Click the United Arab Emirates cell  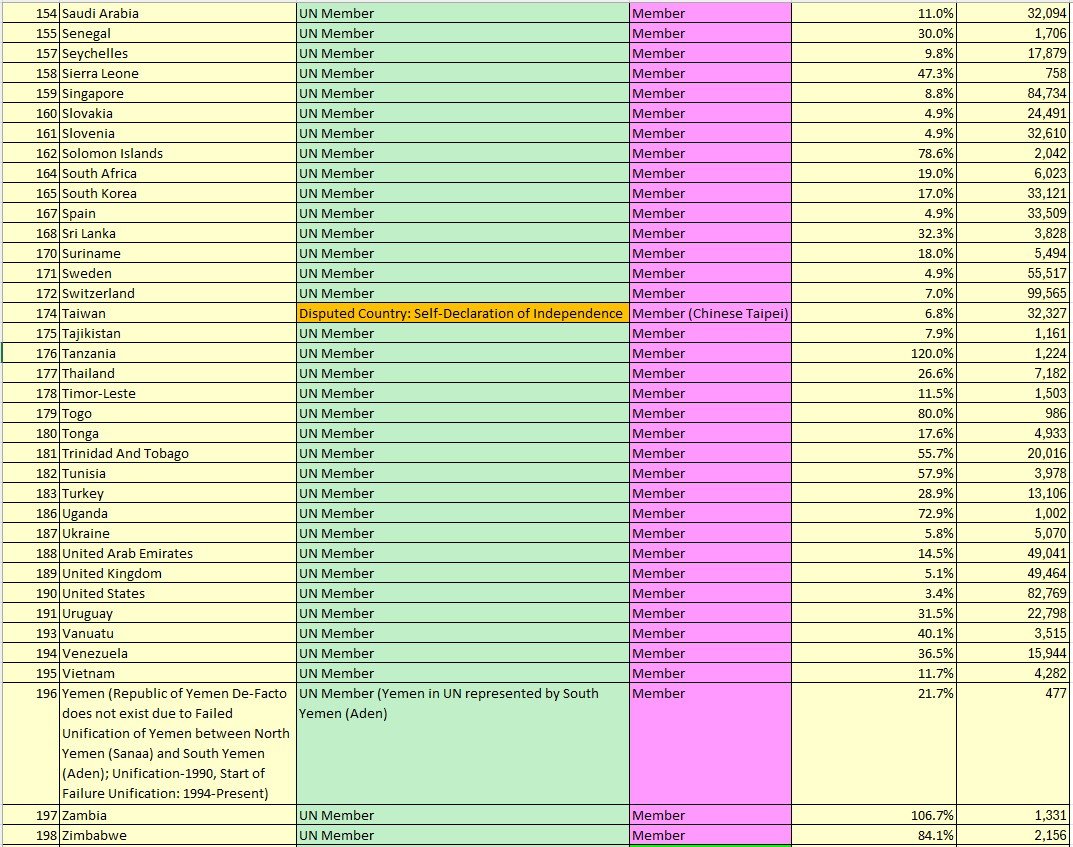(x=178, y=553)
